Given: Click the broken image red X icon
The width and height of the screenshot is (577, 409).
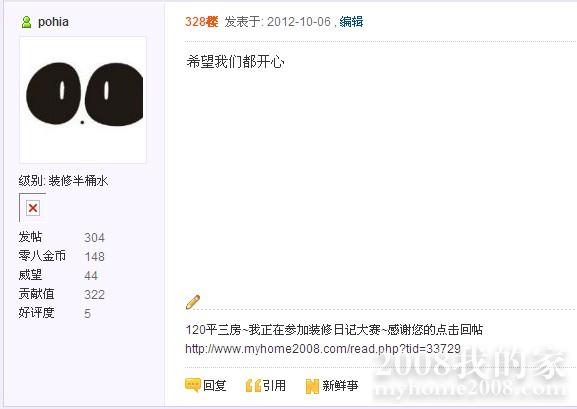Looking at the screenshot, I should 33,208.
